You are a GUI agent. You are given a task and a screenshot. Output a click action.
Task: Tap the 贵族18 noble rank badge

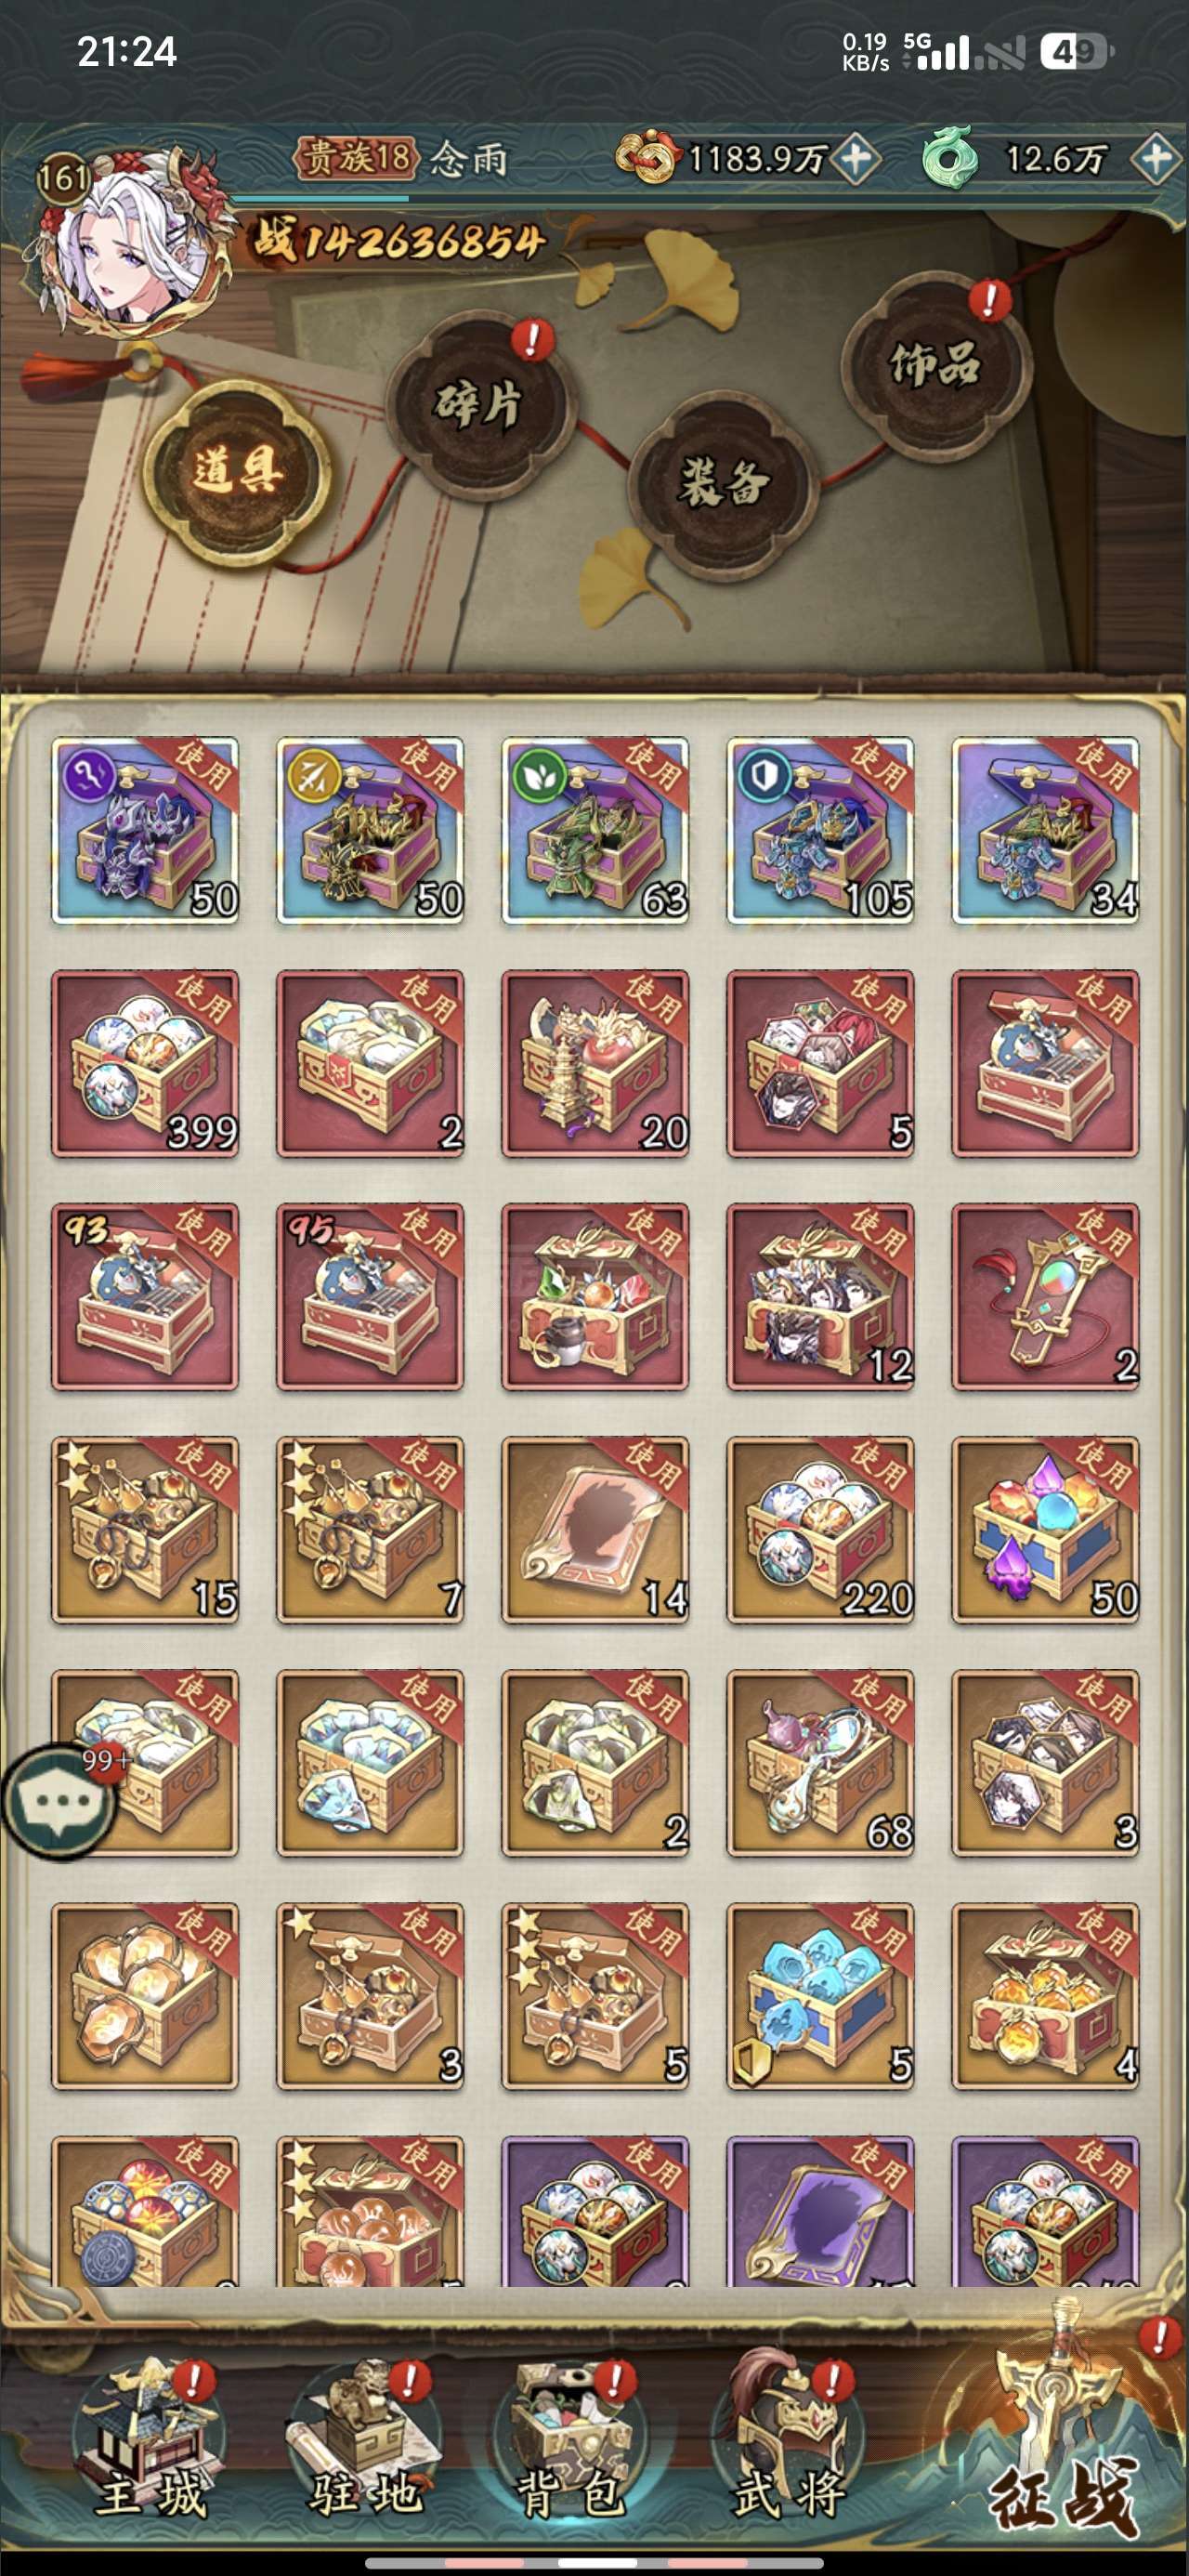356,158
